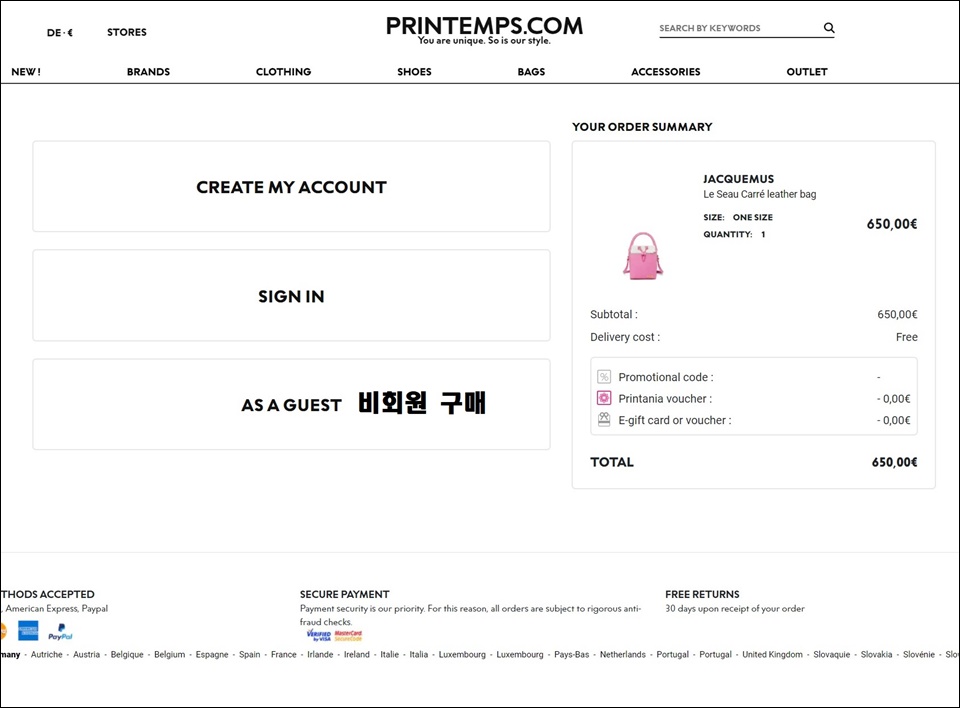Screen dimensions: 960x708
Task: Open the CLOTHING menu
Action: coord(283,72)
